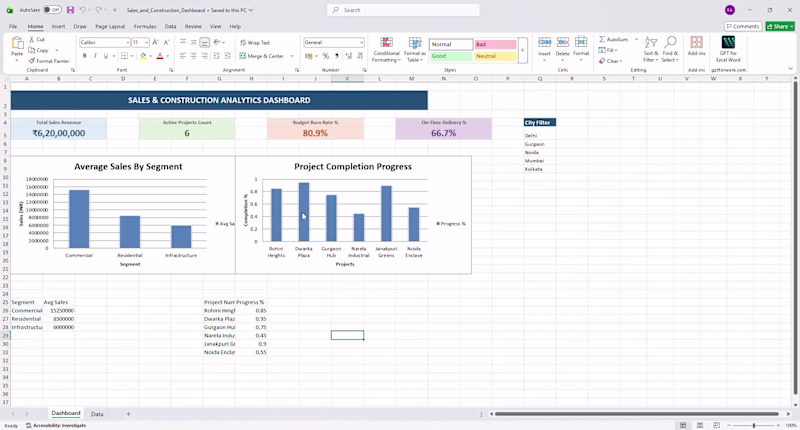Toggle Underline formatting

[x=106, y=56]
